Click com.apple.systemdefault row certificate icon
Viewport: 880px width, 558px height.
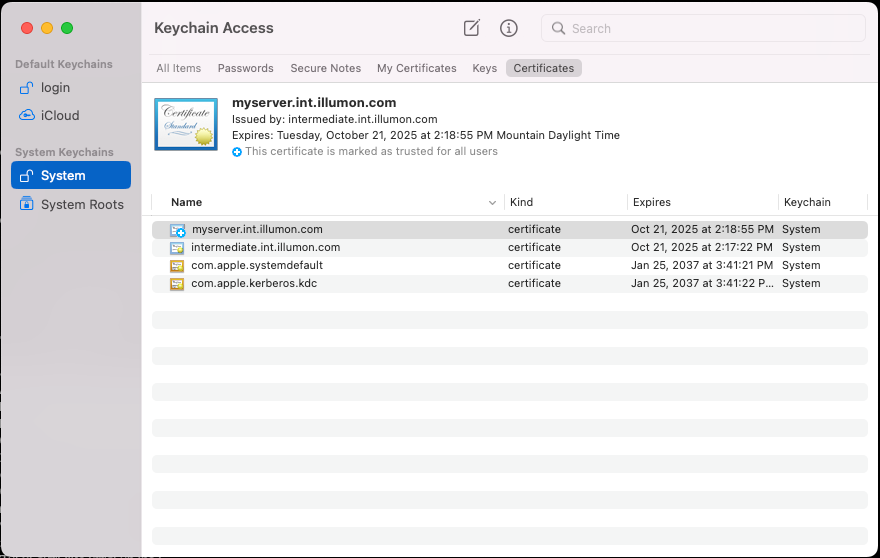177,266
